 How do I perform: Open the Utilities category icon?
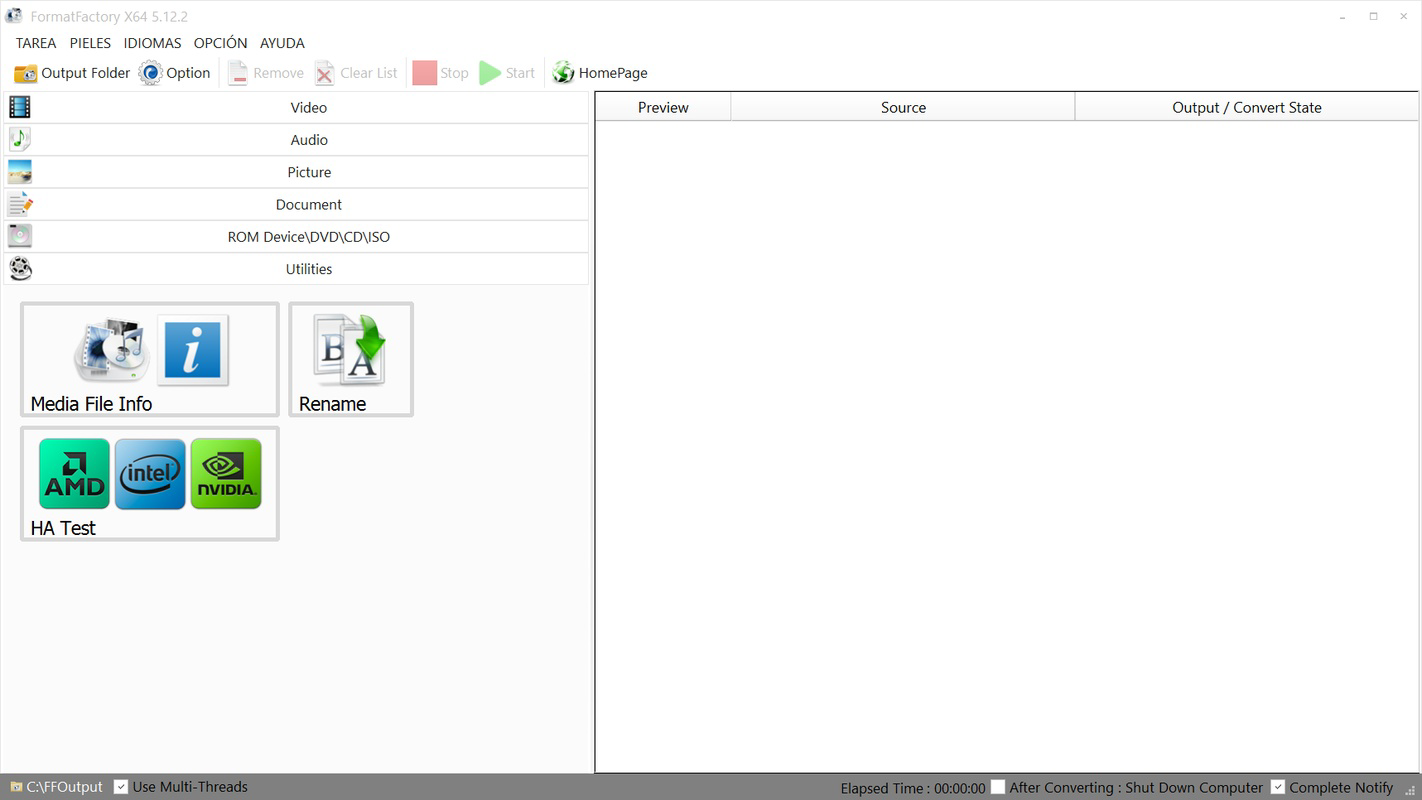pos(19,268)
